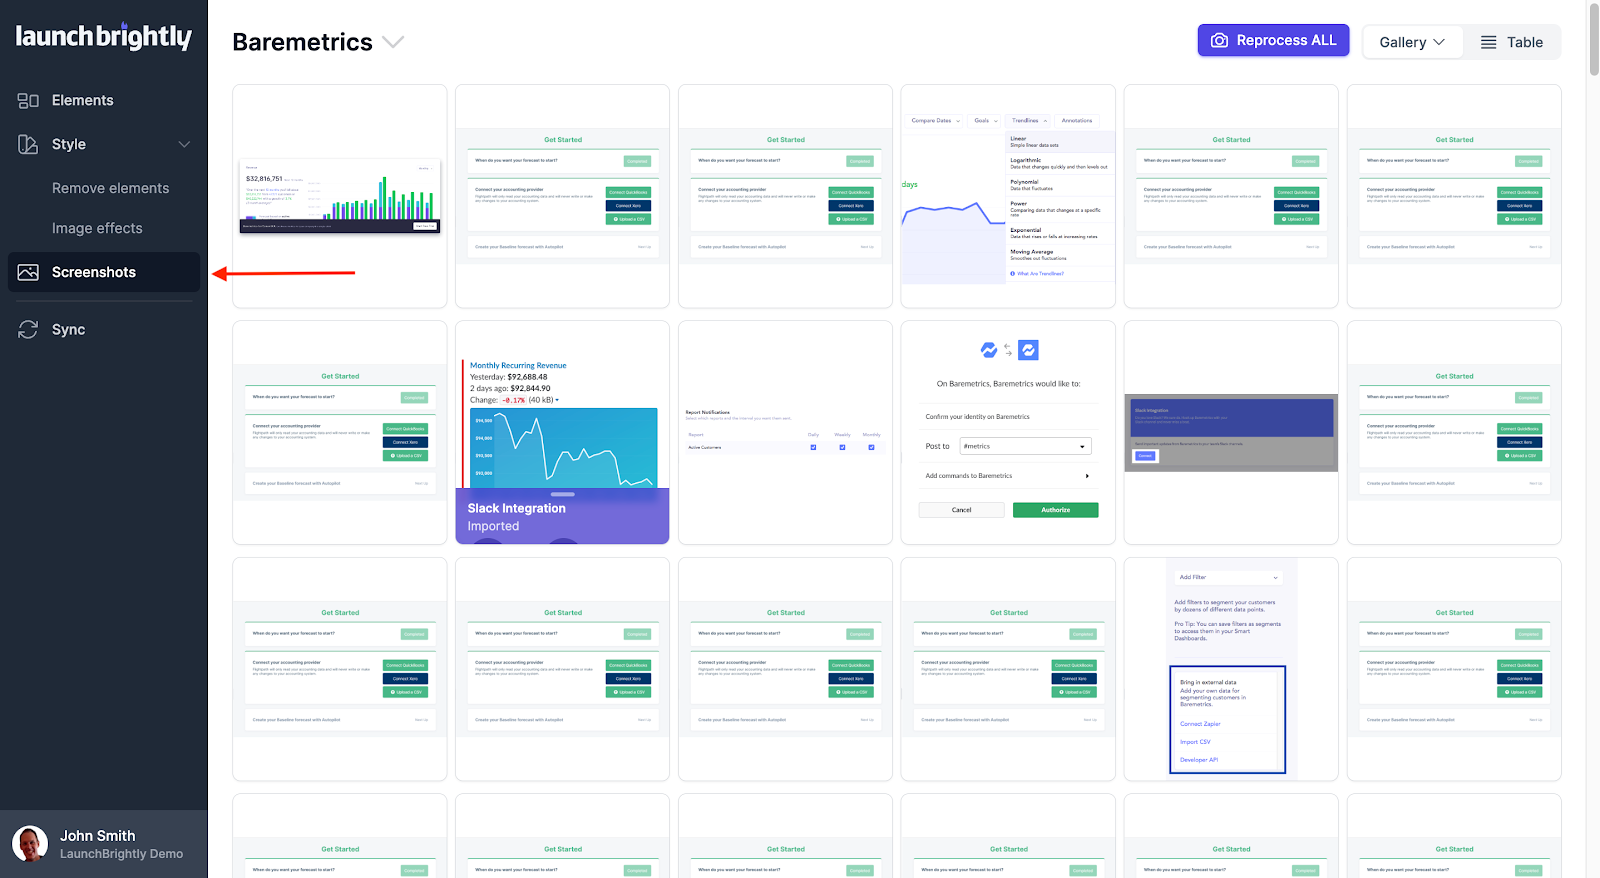Open Goals dropdown in Trendlines thumbnail
1600x878 pixels.
tap(986, 120)
